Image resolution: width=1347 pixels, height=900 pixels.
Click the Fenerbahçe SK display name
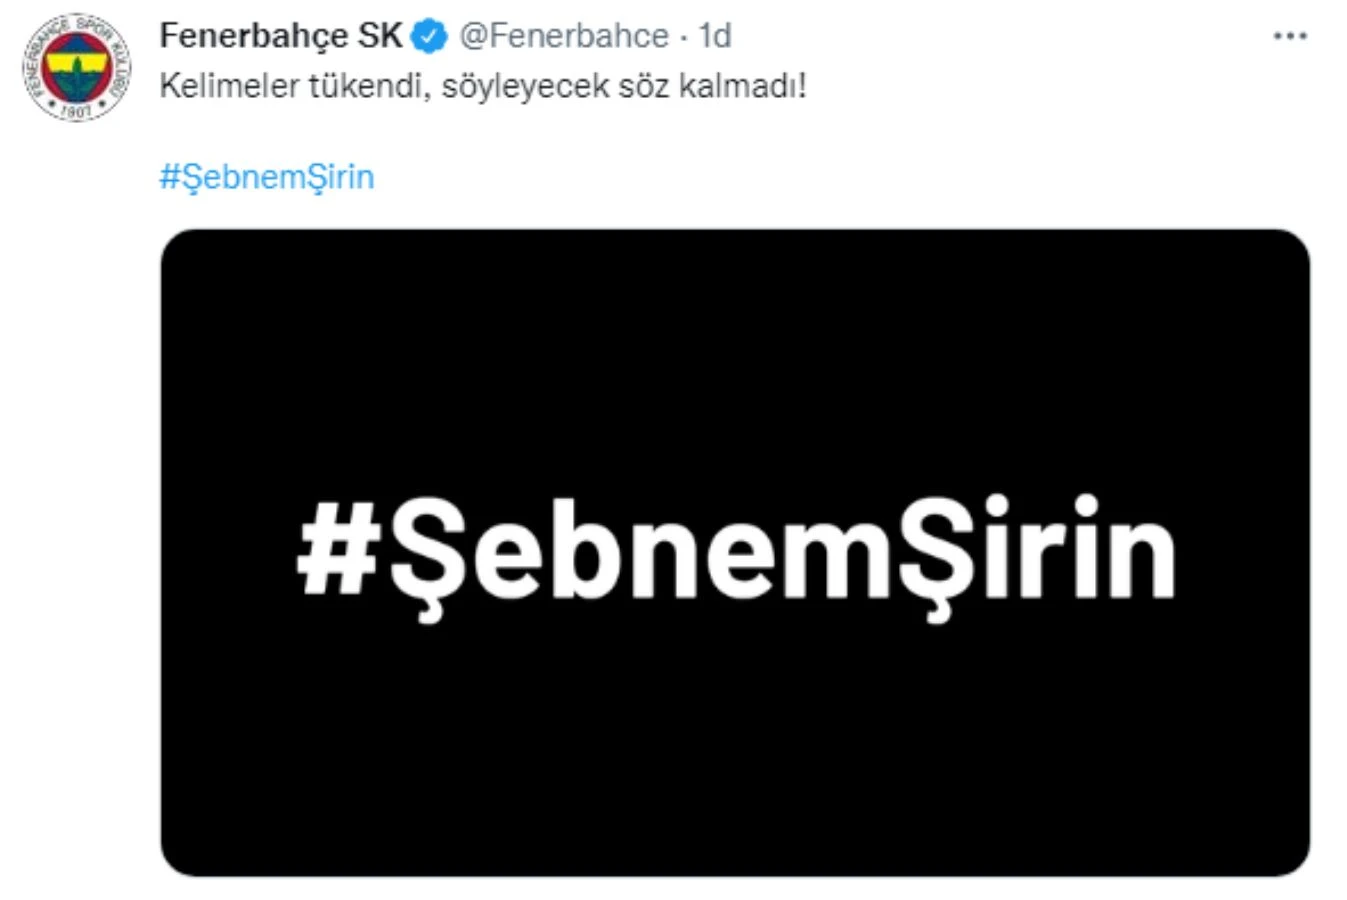tap(281, 33)
